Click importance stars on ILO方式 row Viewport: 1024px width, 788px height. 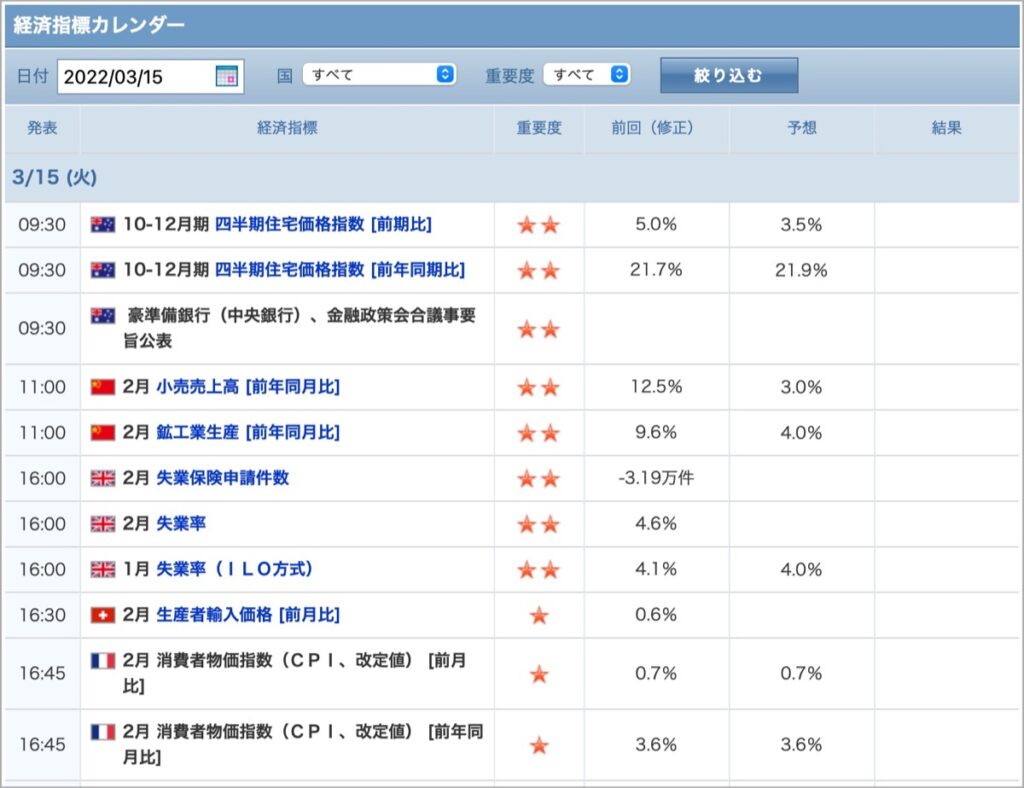pos(539,570)
